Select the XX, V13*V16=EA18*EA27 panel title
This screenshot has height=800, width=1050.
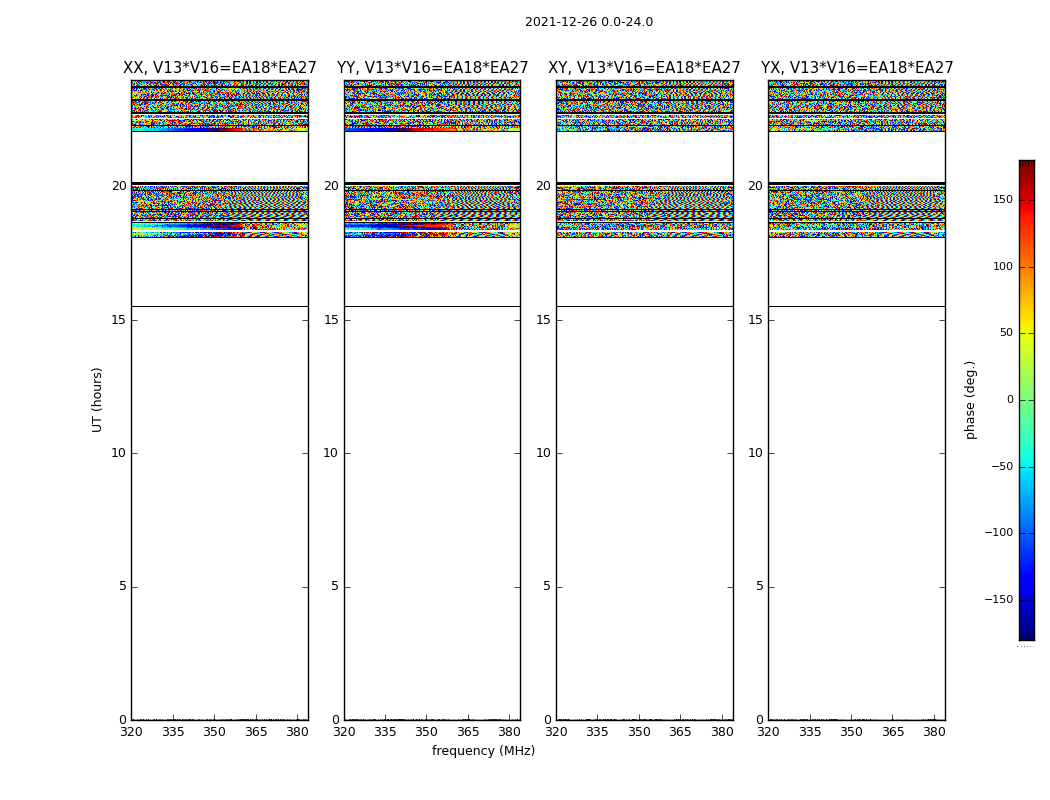pos(220,68)
